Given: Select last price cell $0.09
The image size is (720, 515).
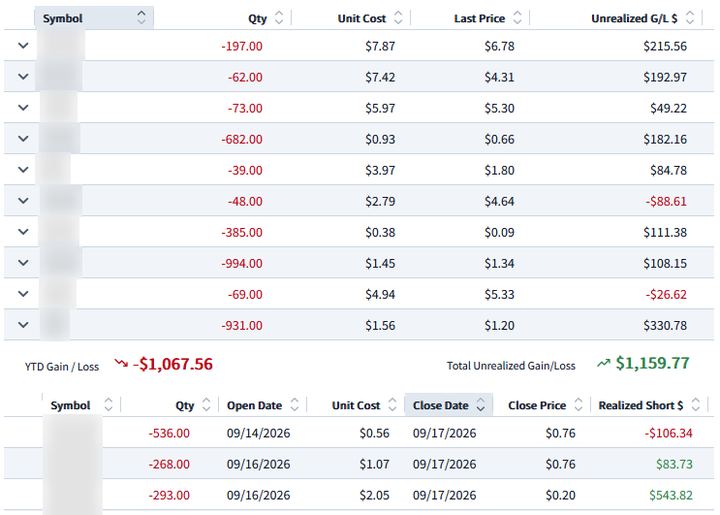Looking at the screenshot, I should pyautogui.click(x=499, y=232).
